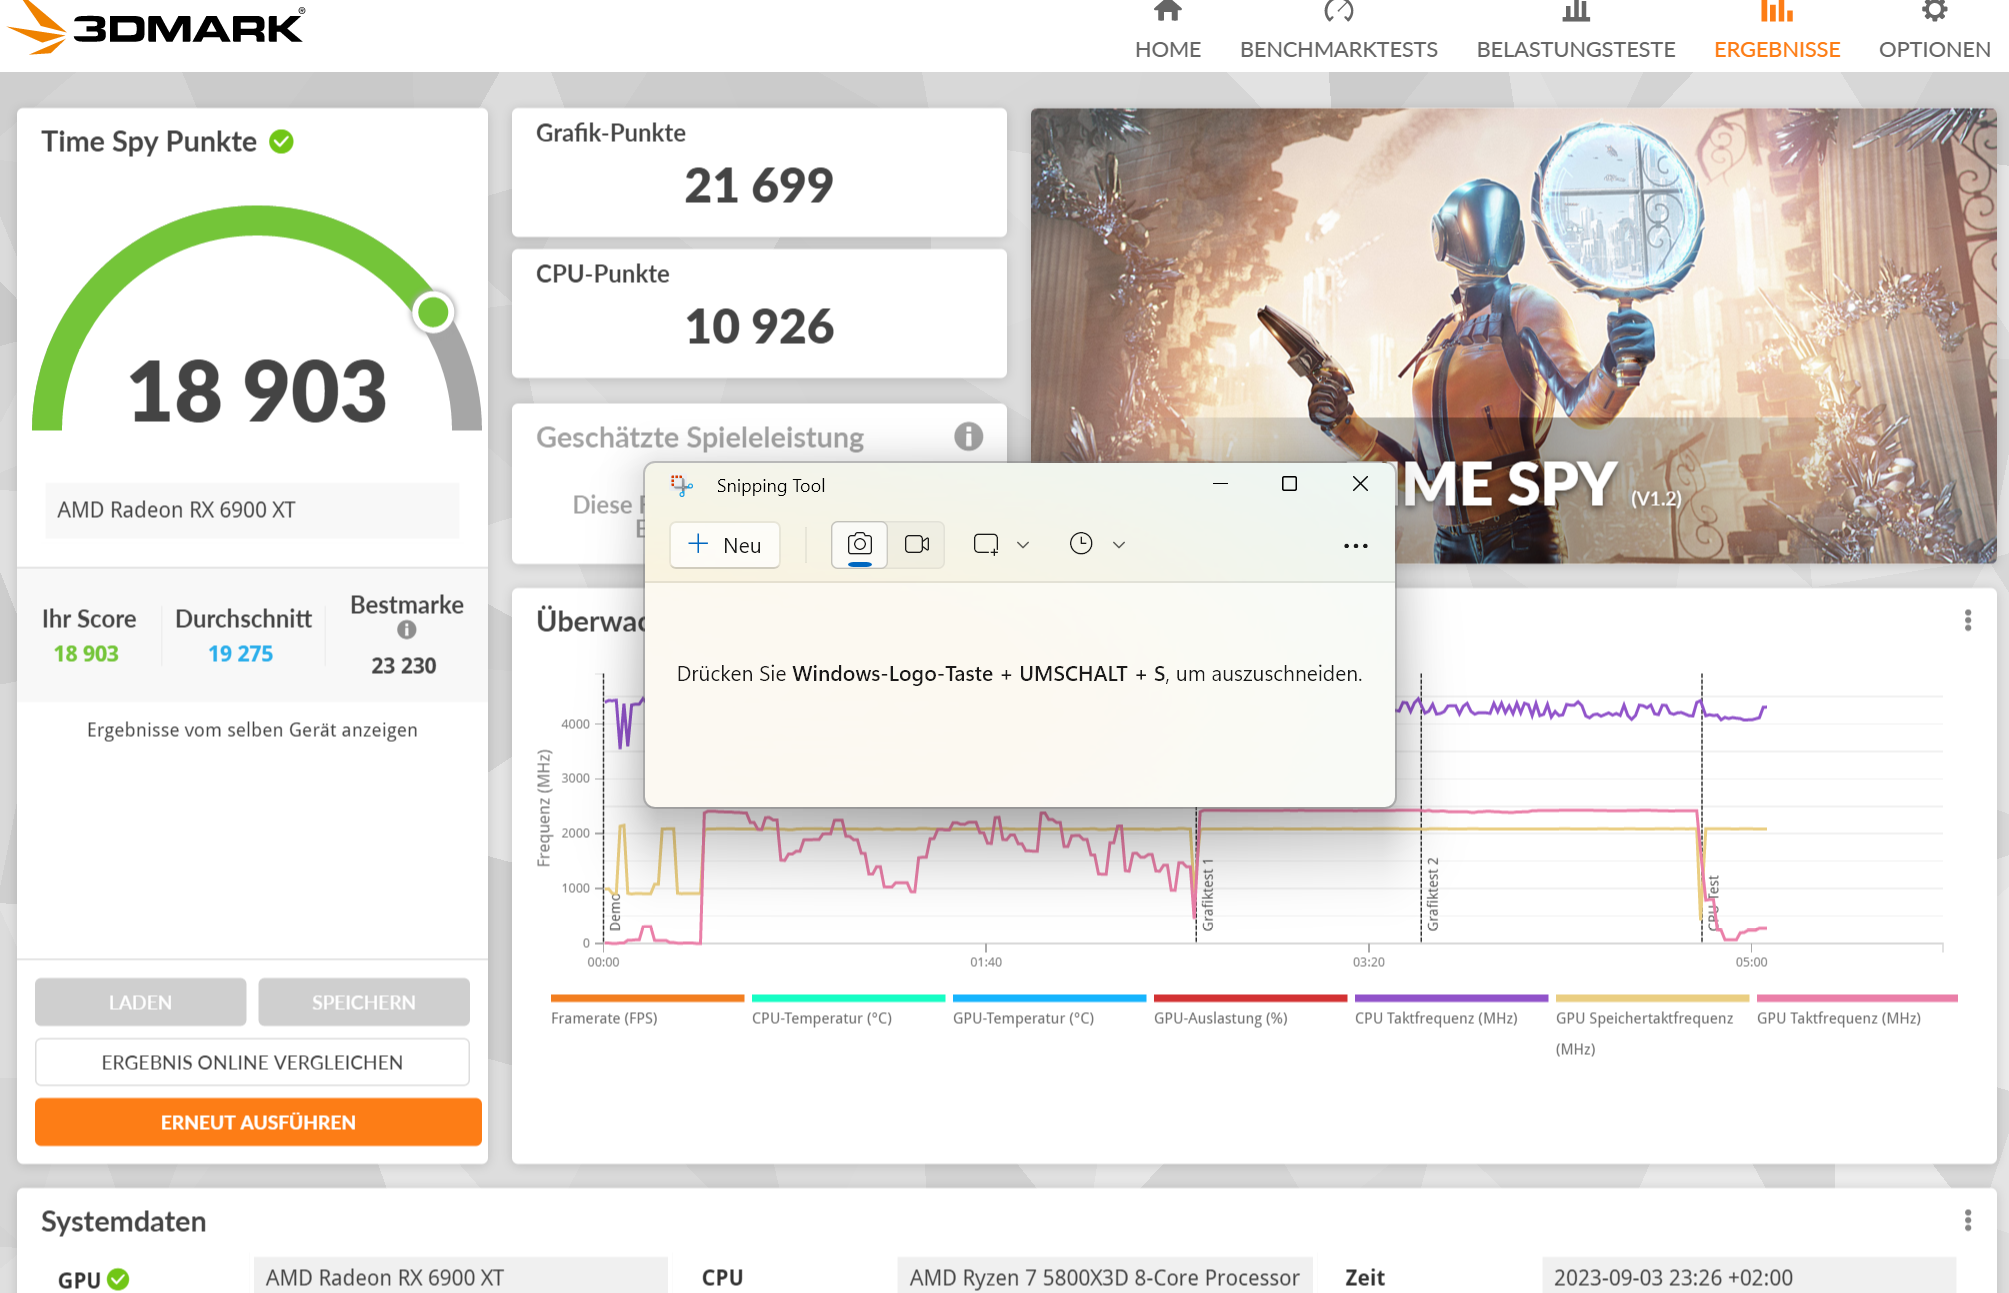Image resolution: width=2009 pixels, height=1293 pixels.
Task: Toggle the CPU Taktfrequenz legend series
Action: coord(1436,1018)
